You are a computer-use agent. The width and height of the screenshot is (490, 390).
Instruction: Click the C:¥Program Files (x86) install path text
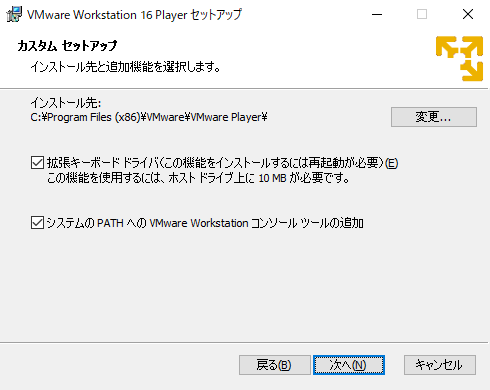[x=149, y=117]
